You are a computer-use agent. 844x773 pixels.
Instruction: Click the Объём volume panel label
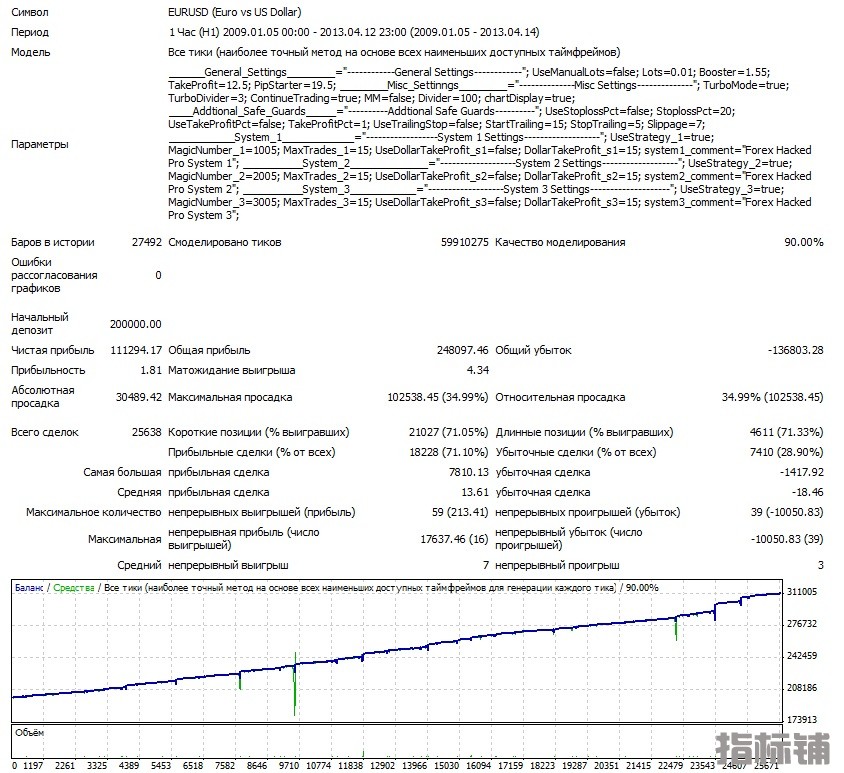(x=30, y=735)
